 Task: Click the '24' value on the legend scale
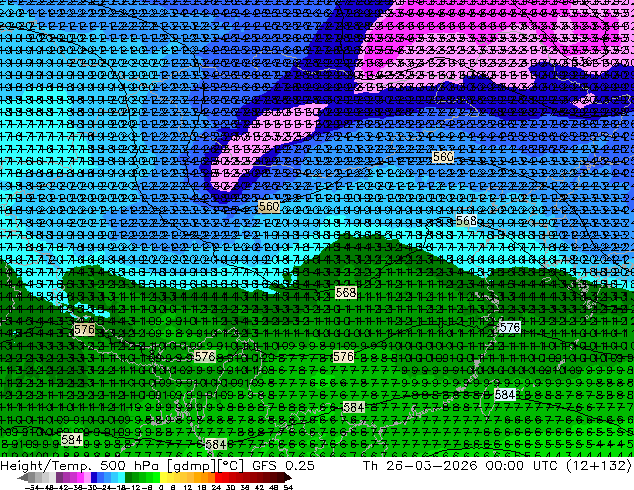pyautogui.click(x=216, y=487)
